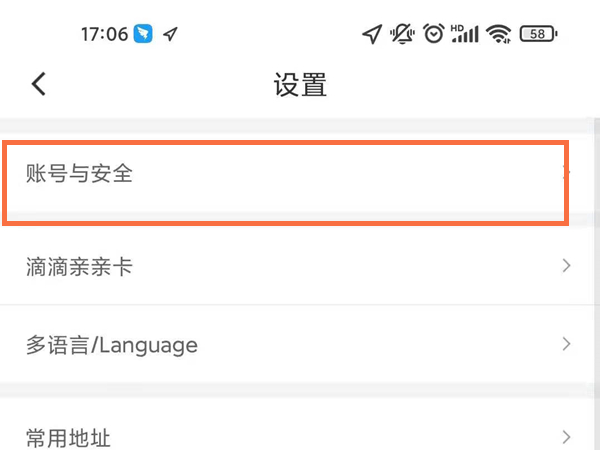Viewport: 600px width, 450px height.
Task: Open 账号与安全 settings
Action: click(x=80, y=174)
